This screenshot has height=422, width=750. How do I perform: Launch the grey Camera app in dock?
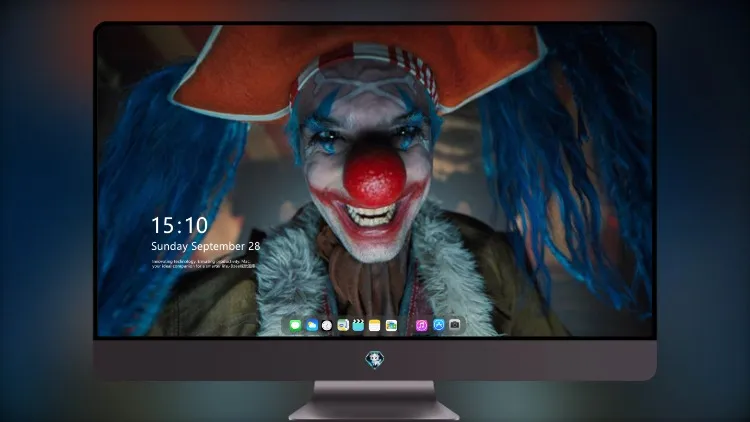click(455, 325)
